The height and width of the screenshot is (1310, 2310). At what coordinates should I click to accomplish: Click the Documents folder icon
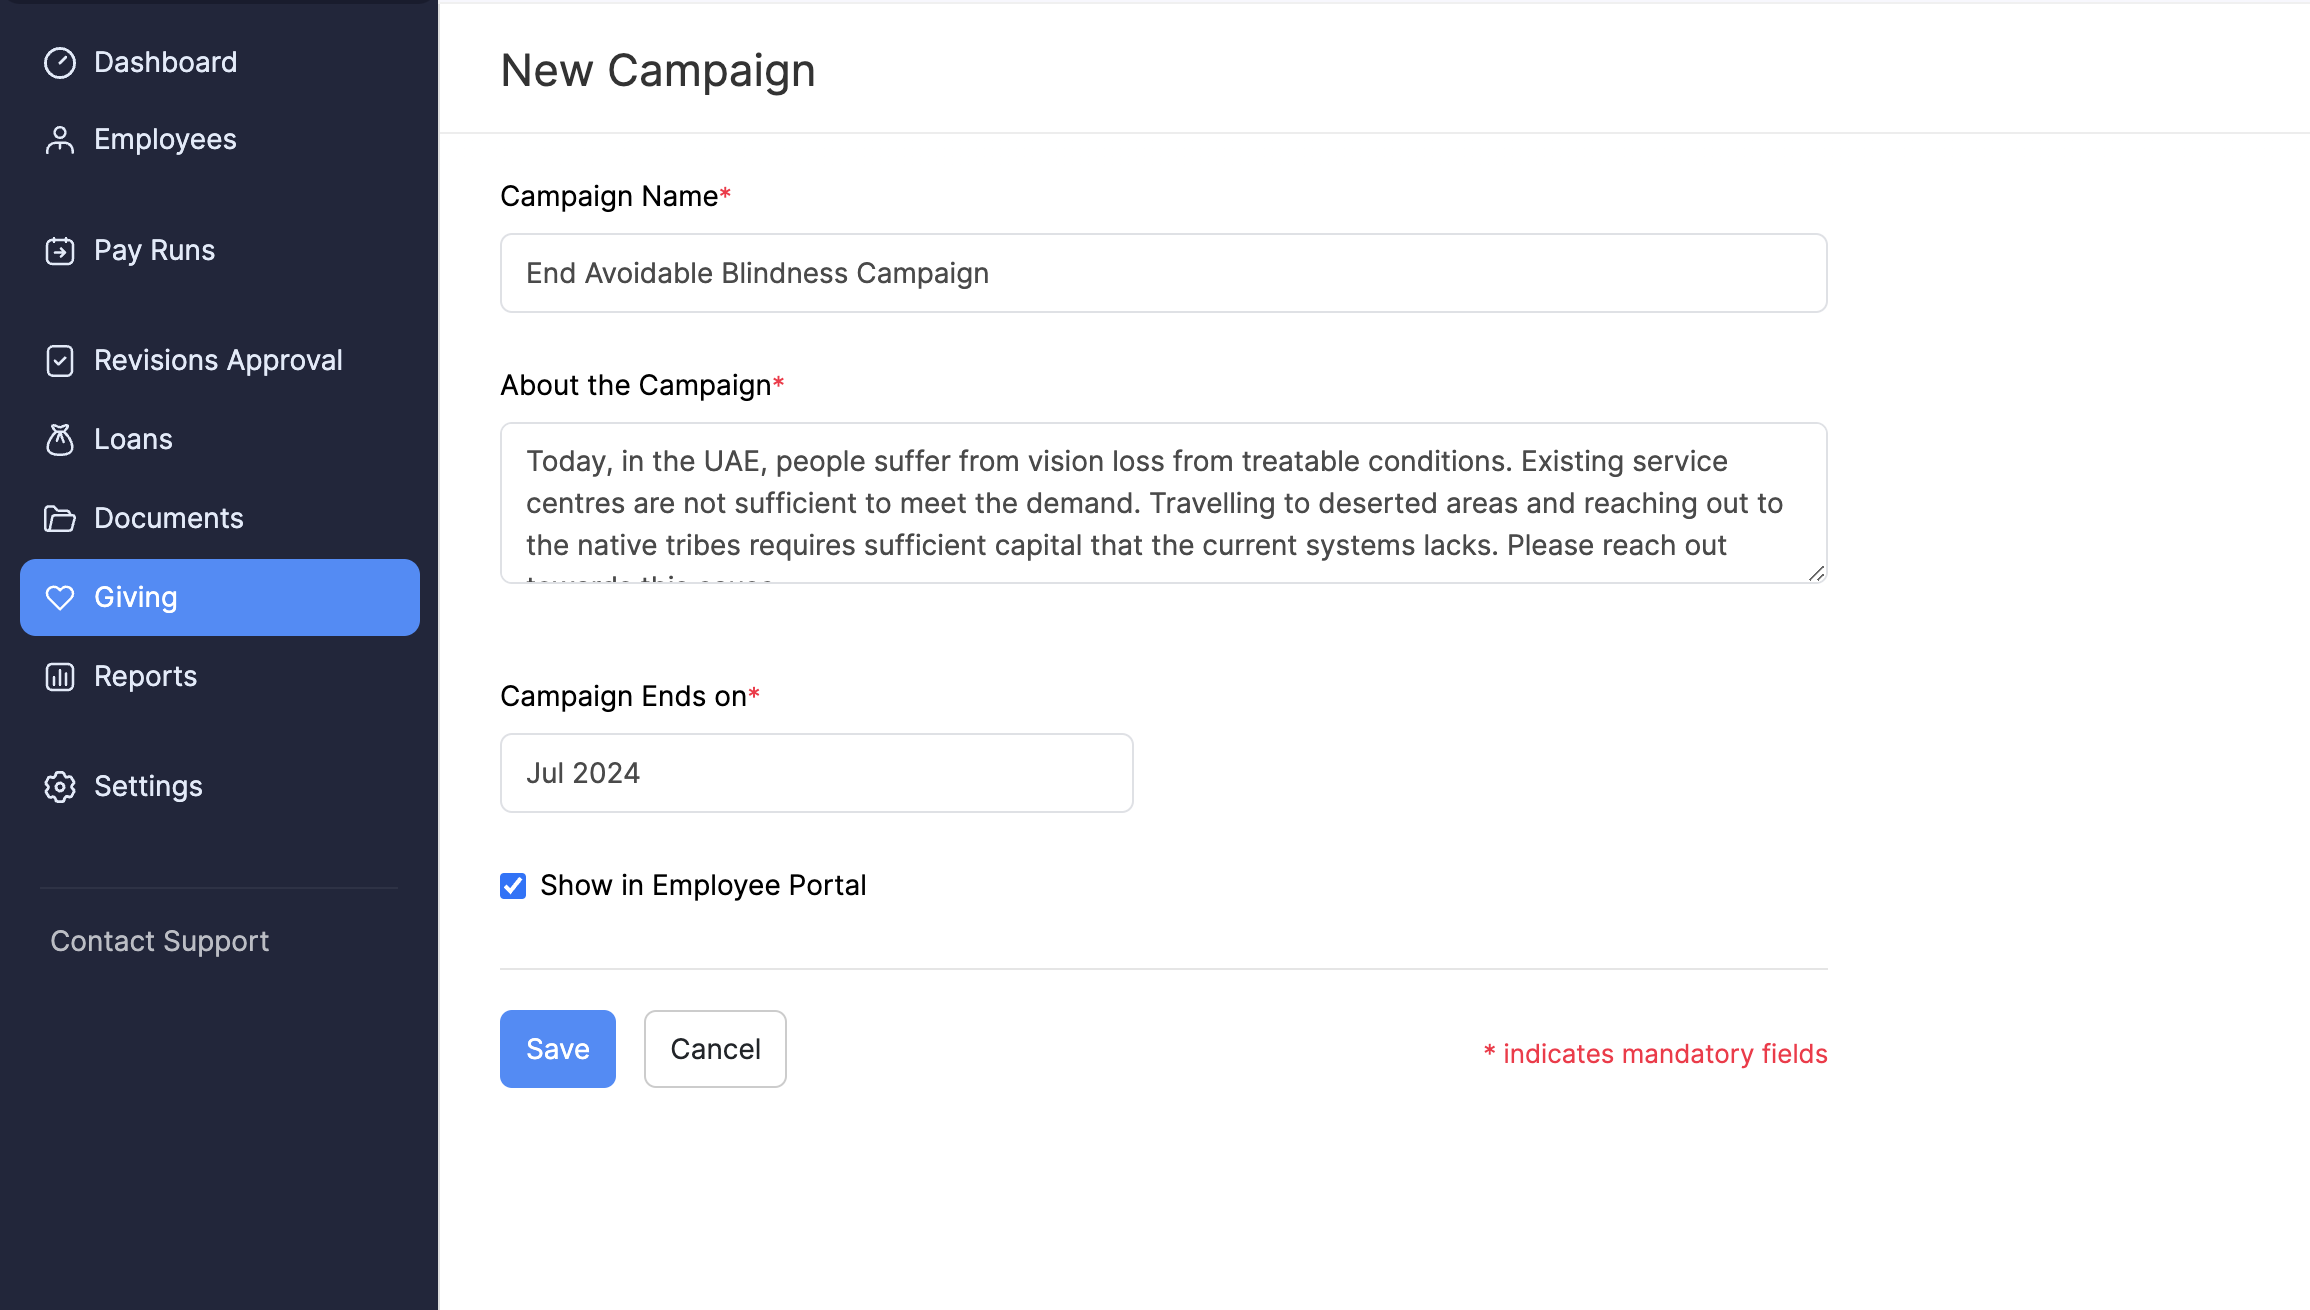tap(60, 519)
